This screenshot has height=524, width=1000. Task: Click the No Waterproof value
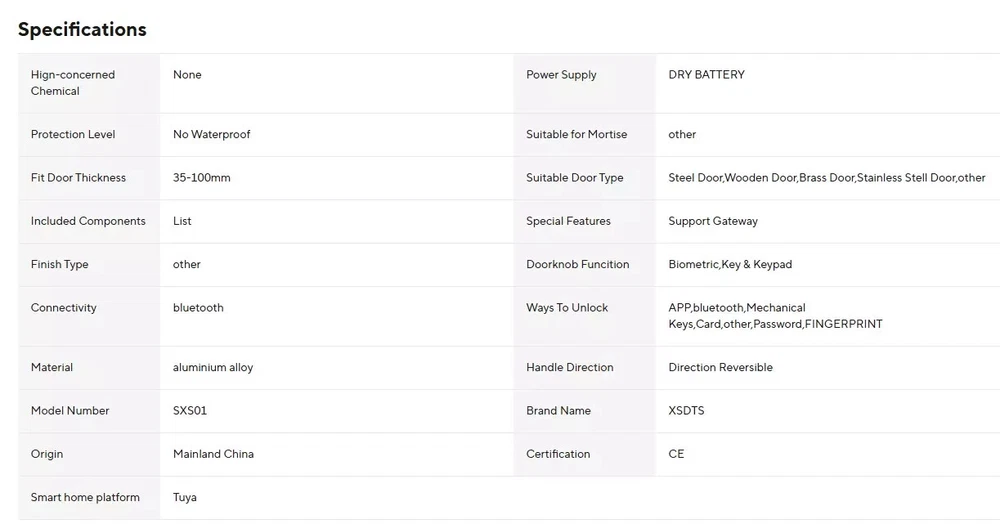211,134
